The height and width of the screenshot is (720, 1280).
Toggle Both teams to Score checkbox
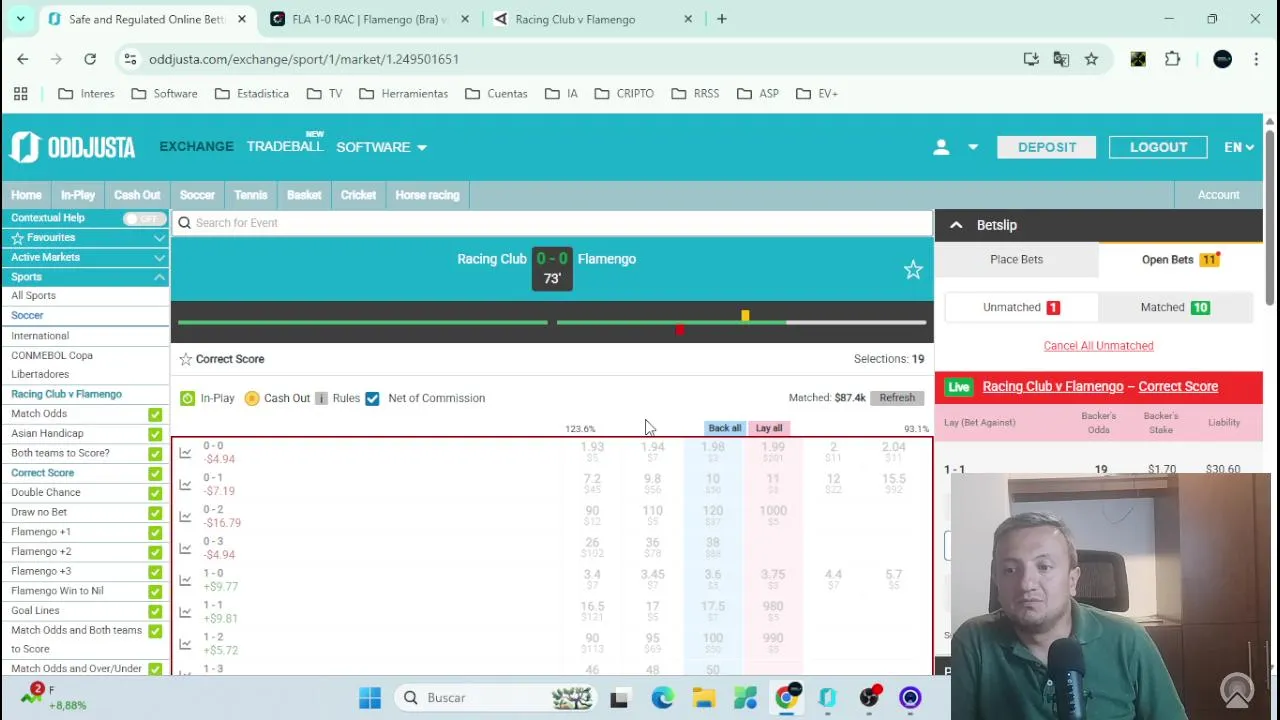[x=155, y=453]
